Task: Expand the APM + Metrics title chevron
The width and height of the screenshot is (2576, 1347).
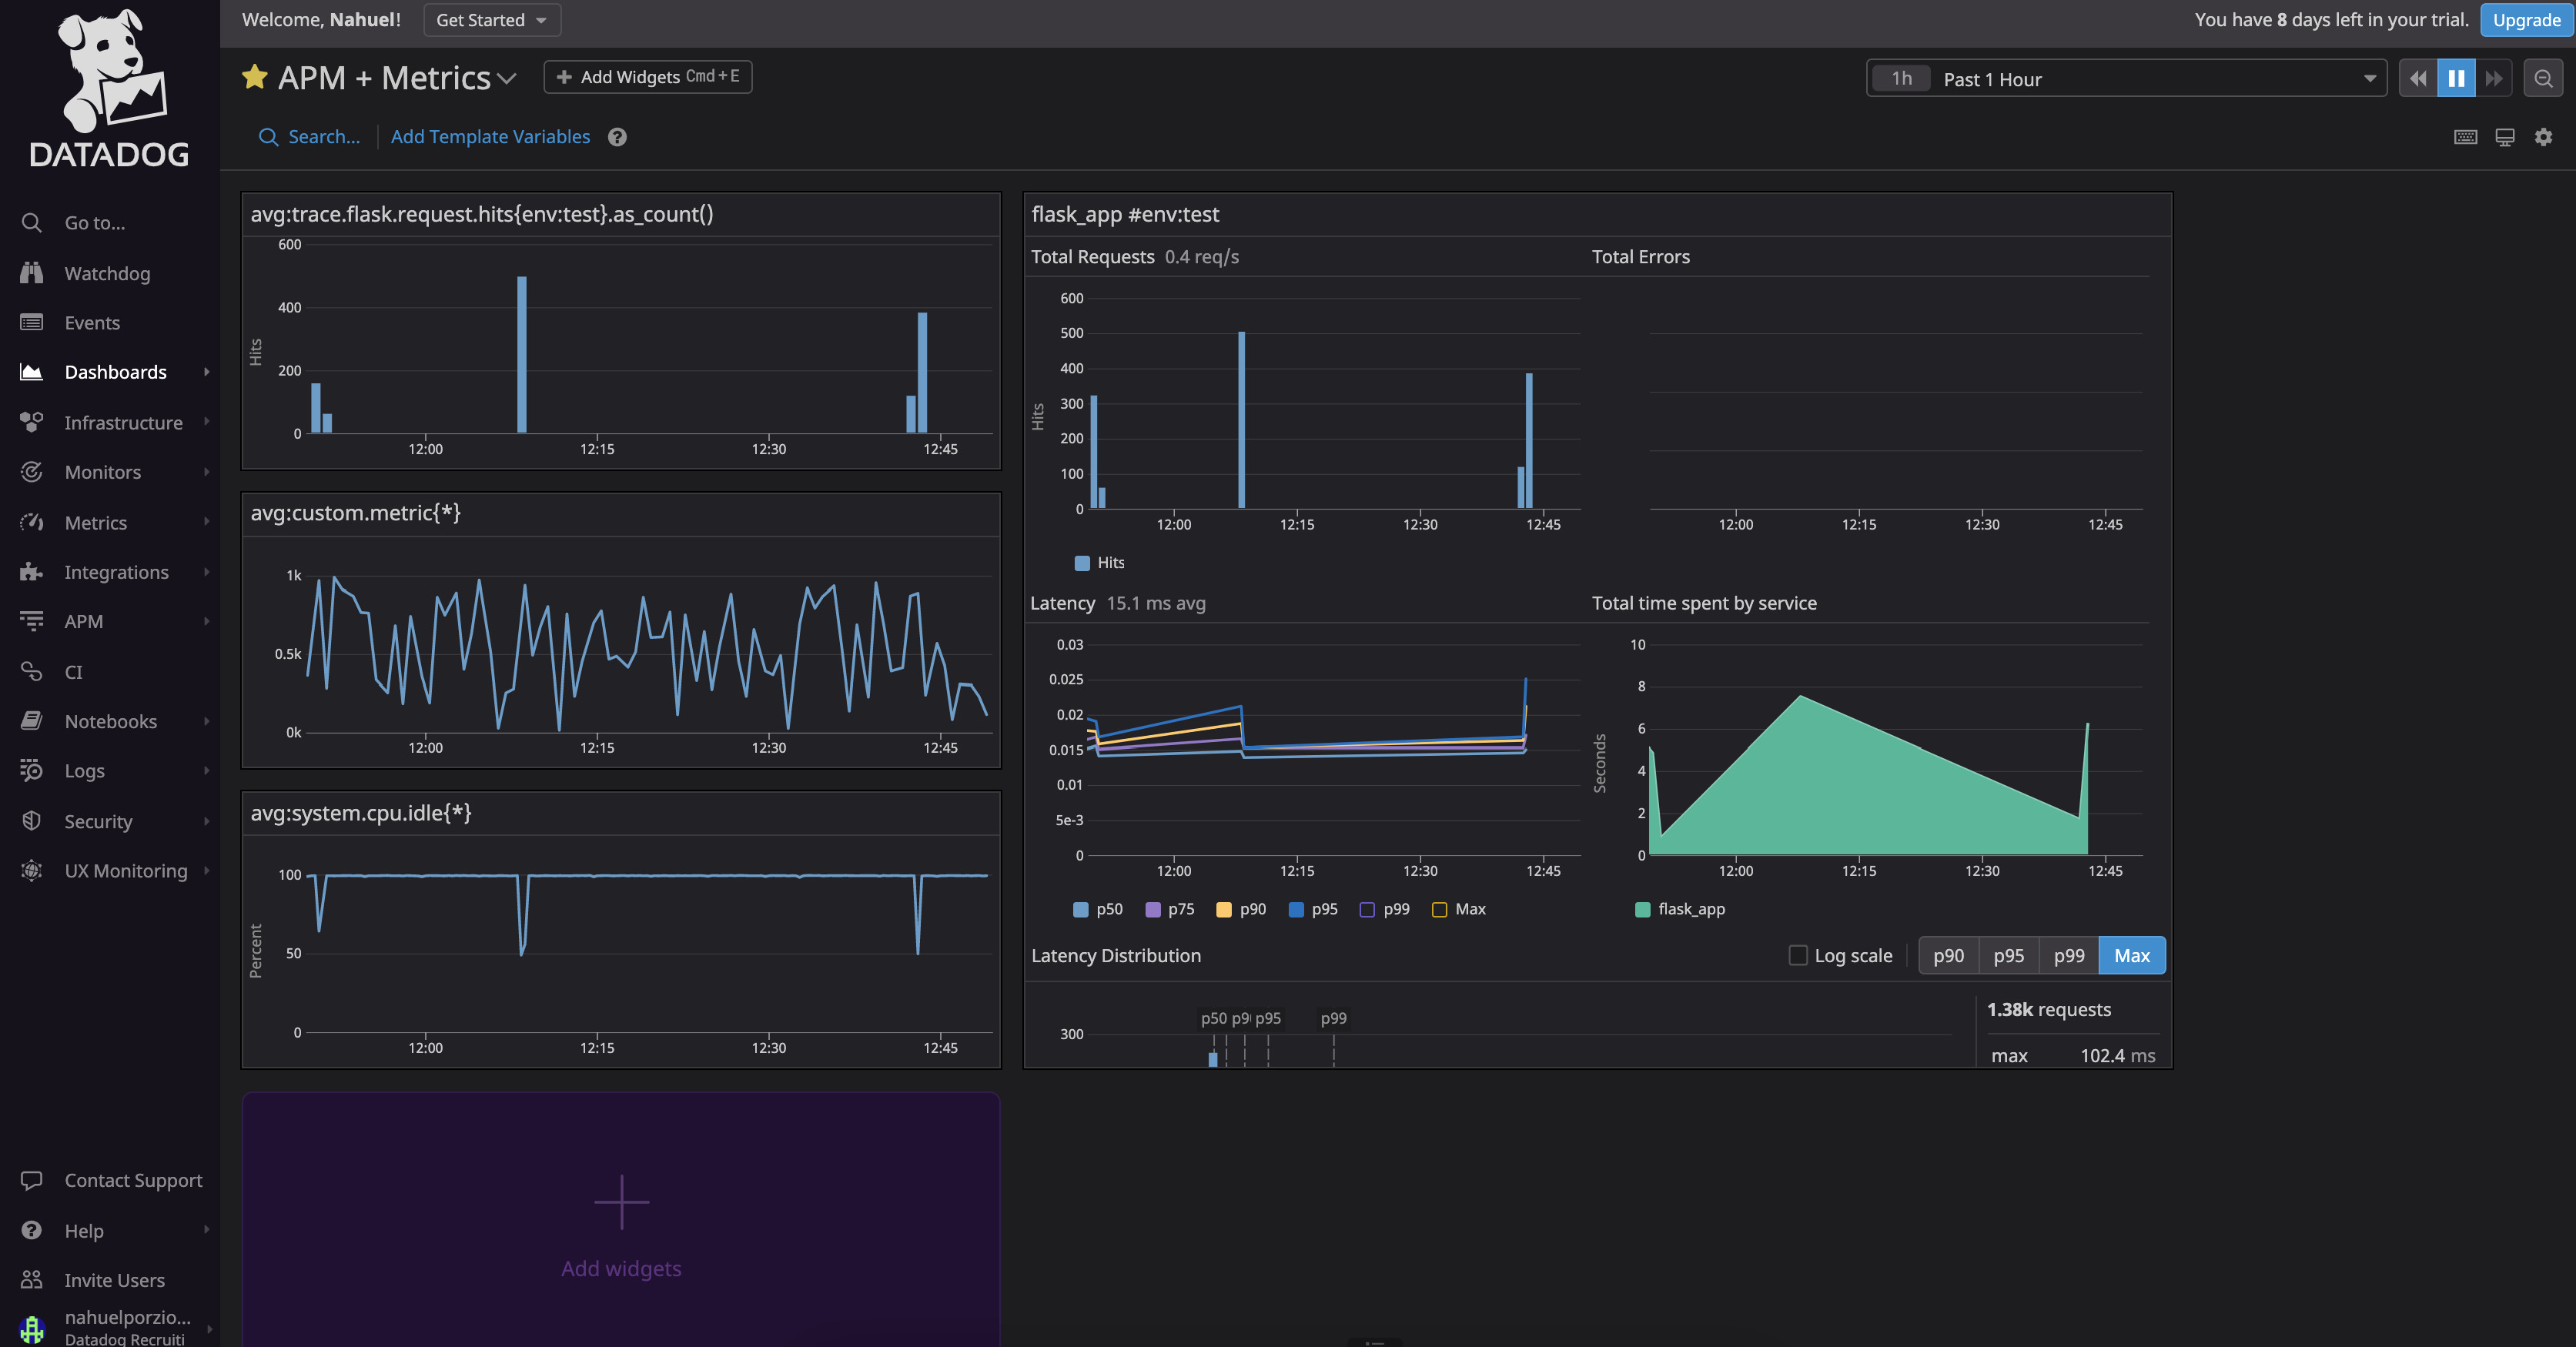Action: [506, 79]
